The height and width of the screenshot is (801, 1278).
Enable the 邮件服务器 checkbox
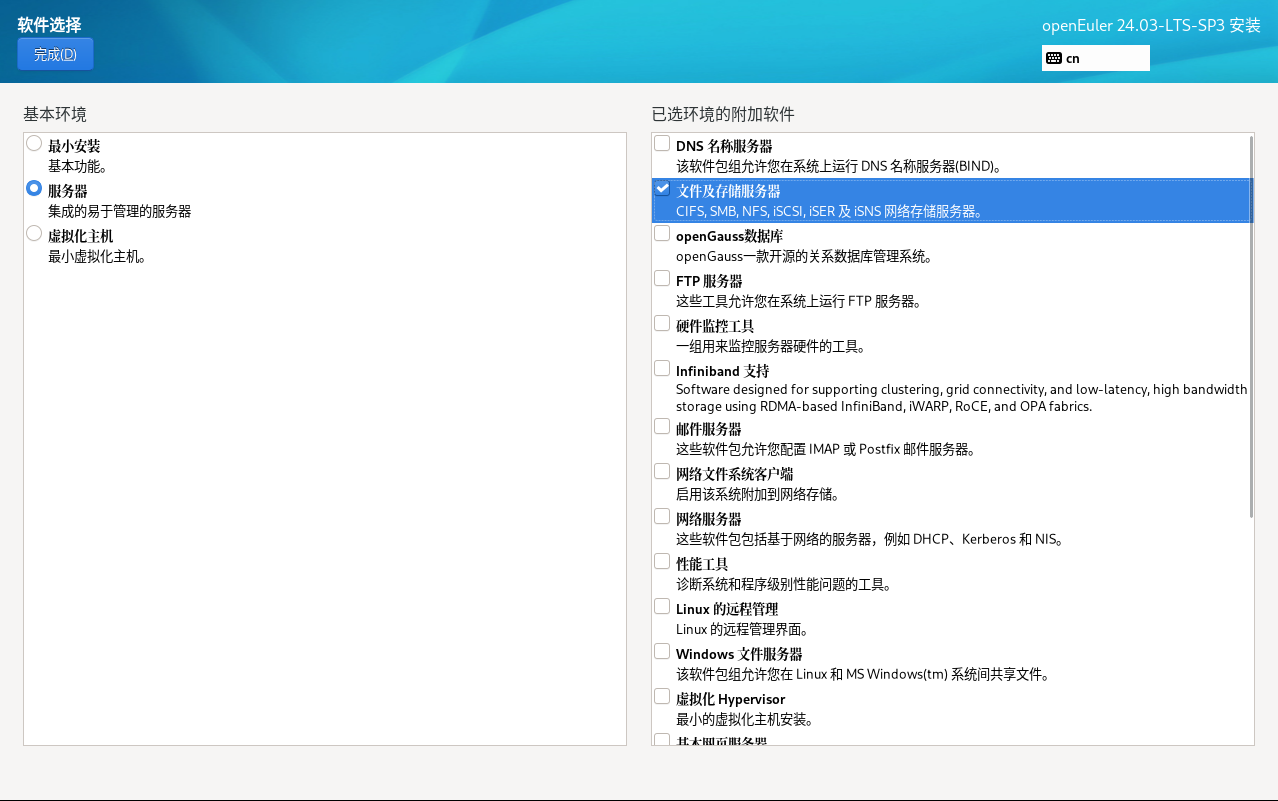pyautogui.click(x=662, y=427)
